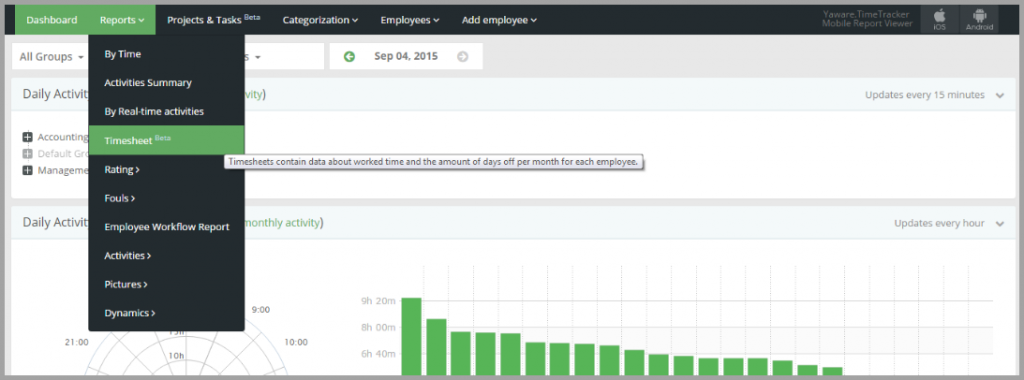Expand the Management group plus icon

click(27, 170)
